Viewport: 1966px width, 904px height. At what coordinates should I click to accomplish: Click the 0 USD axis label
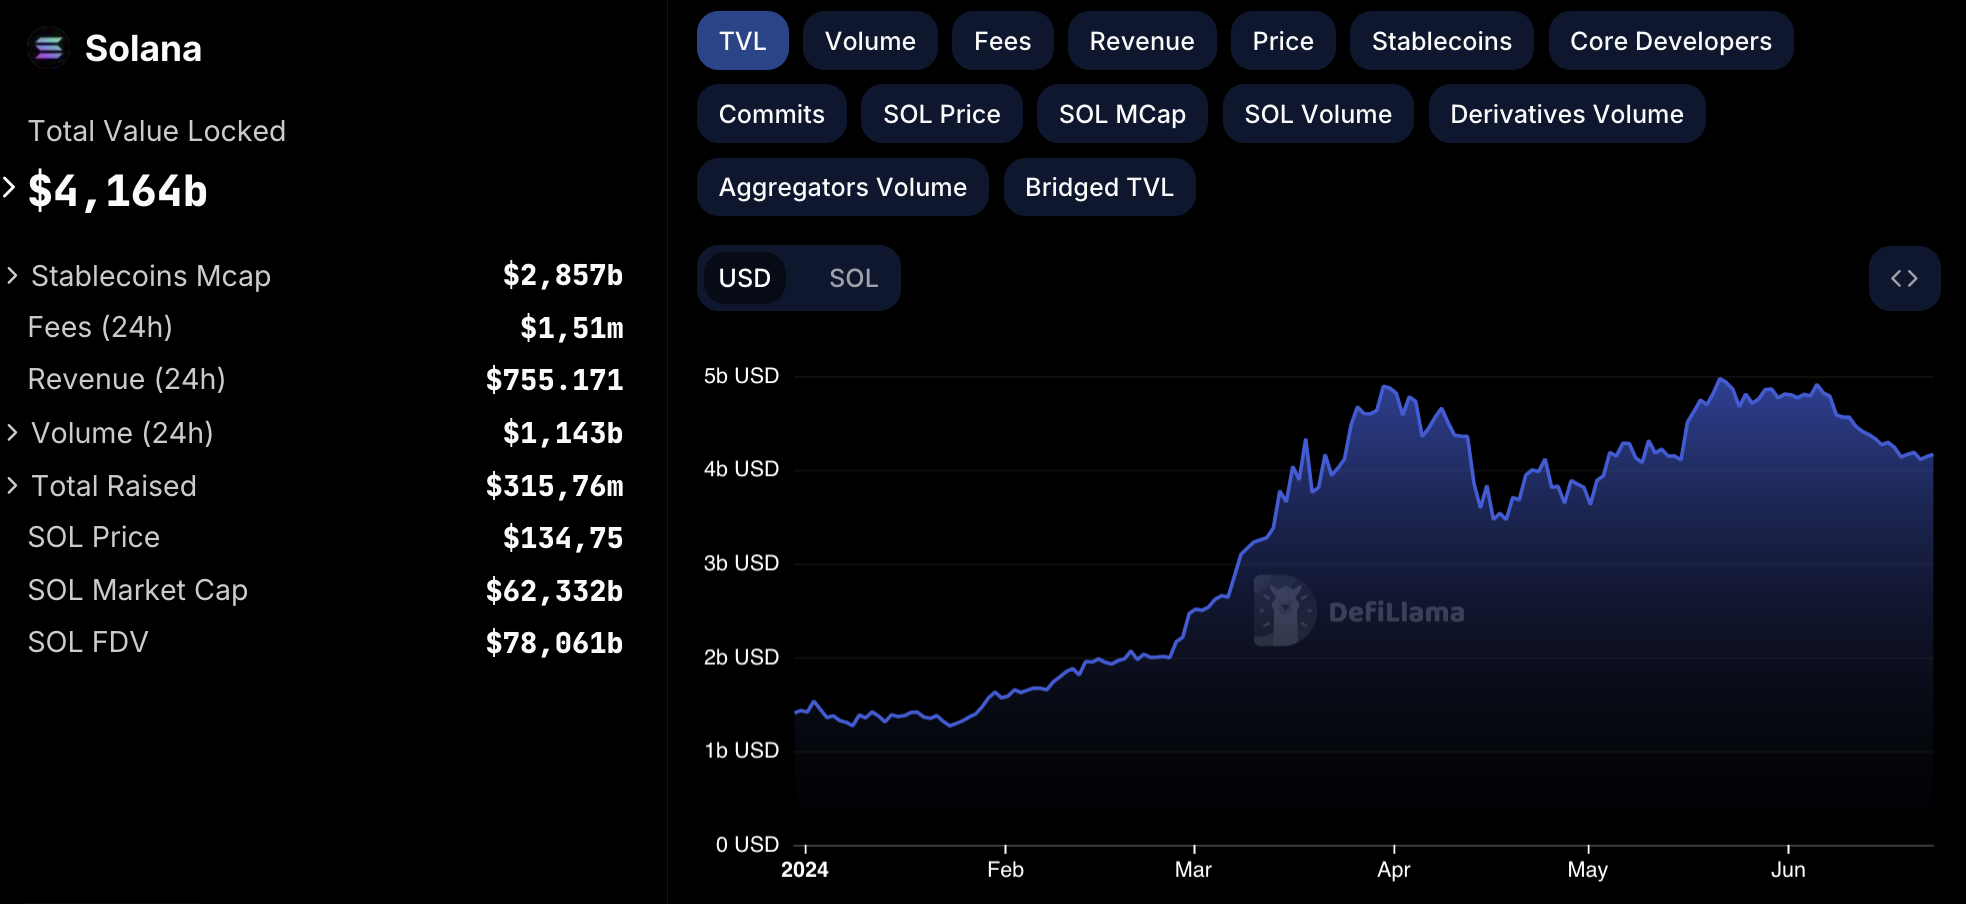[x=747, y=845]
